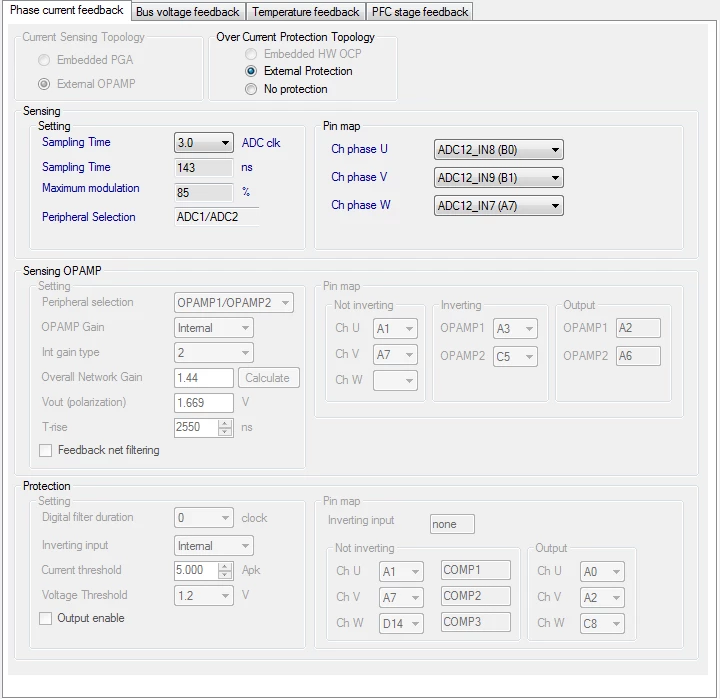Click the COMP2 field
This screenshot has height=699, width=720.
476,596
